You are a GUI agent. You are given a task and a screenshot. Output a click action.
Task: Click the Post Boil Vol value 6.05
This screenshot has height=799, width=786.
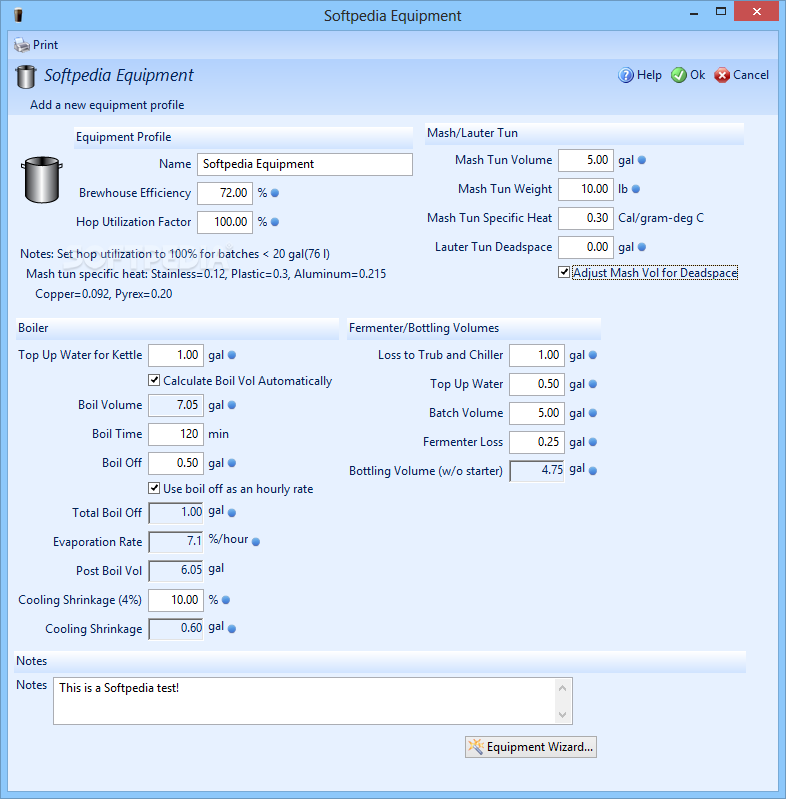point(176,571)
